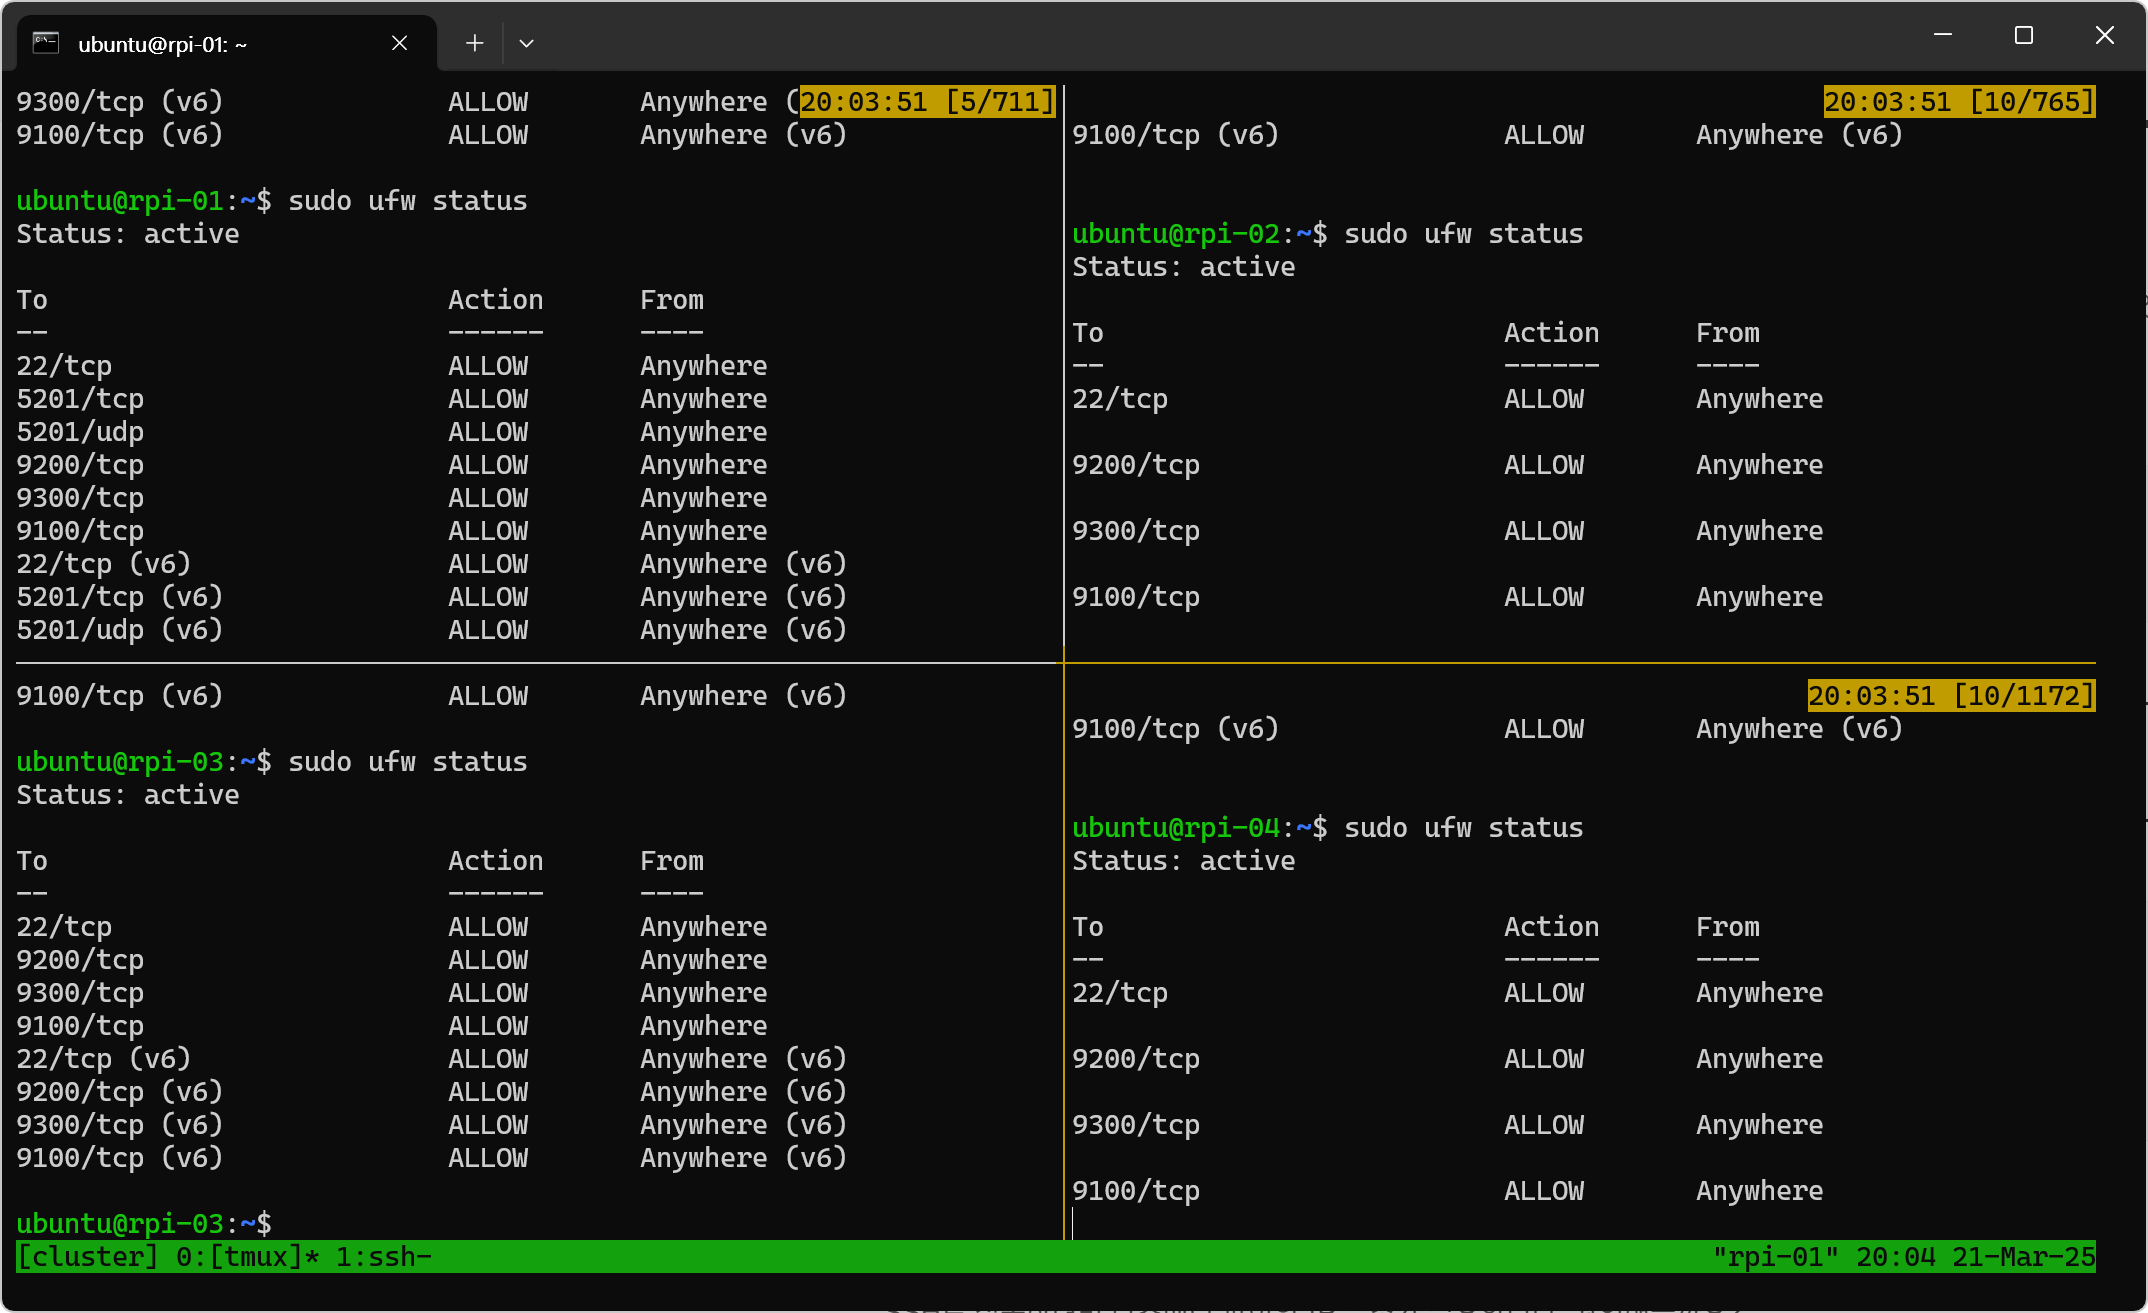Click the status bar date 21-Mar-25
Image resolution: width=2148 pixels, height=1313 pixels.
pos(2023,1257)
